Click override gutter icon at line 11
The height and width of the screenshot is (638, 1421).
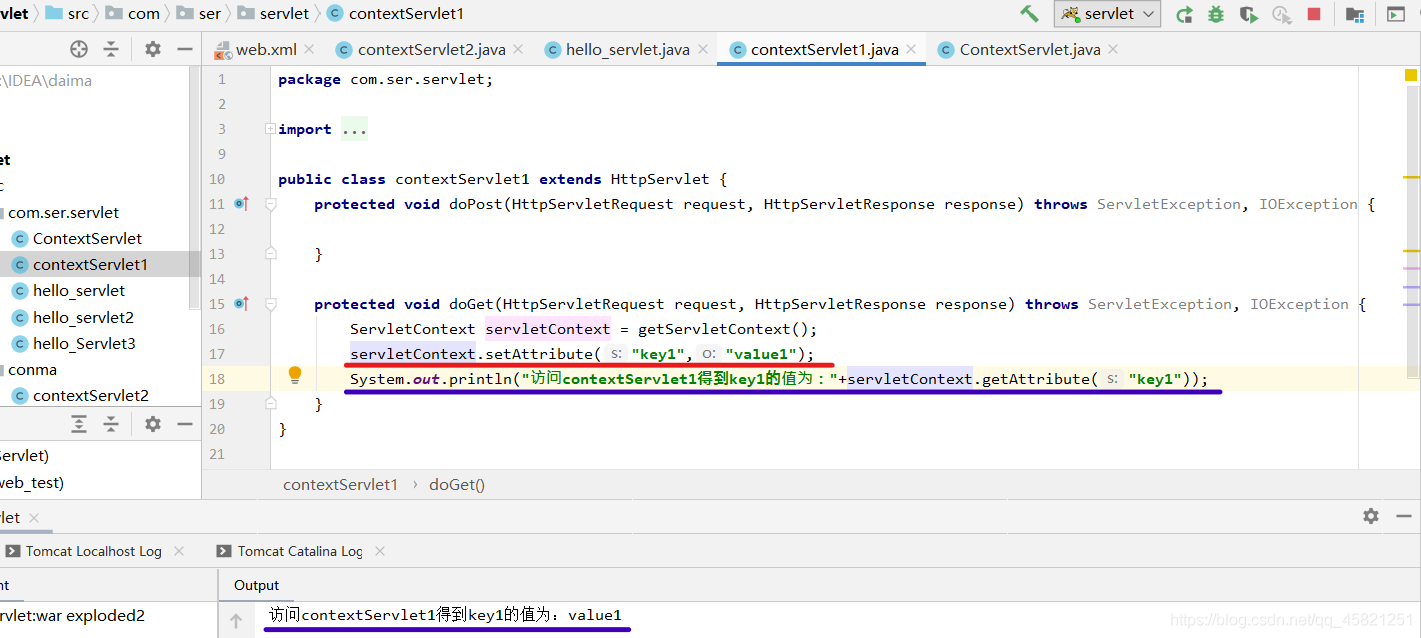coord(241,204)
